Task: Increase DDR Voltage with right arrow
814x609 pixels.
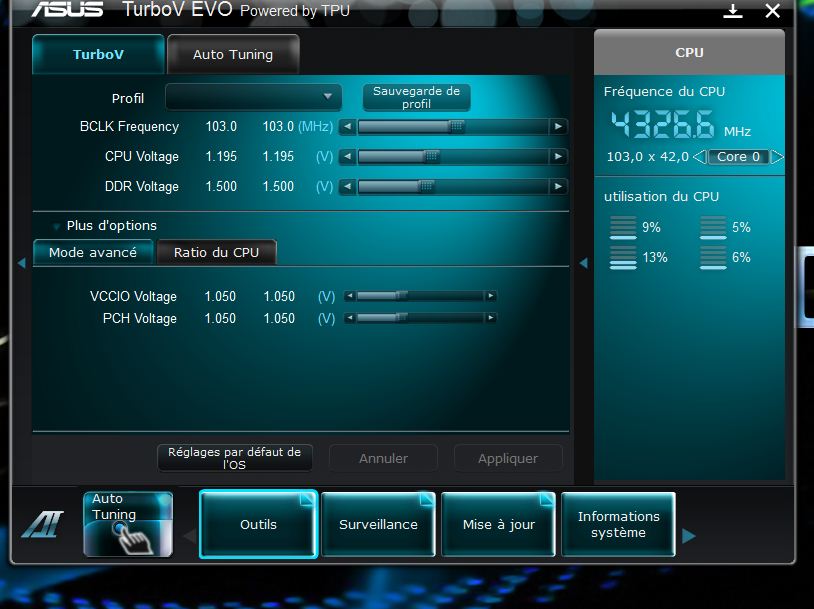Action: click(558, 187)
